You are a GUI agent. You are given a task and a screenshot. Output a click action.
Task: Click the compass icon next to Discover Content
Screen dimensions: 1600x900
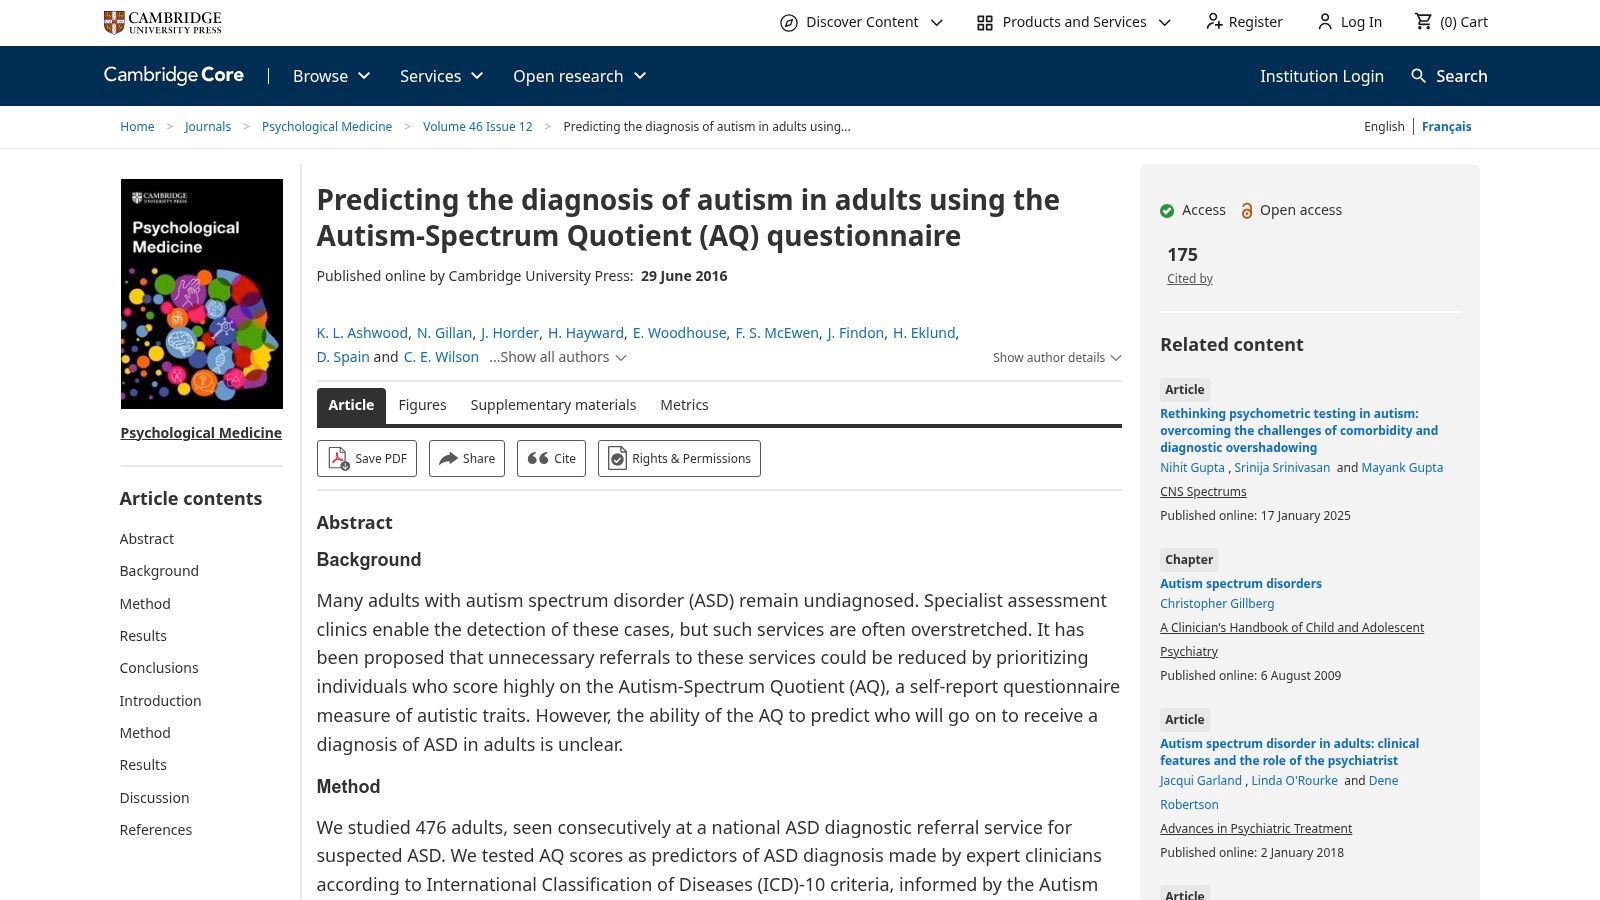(790, 21)
